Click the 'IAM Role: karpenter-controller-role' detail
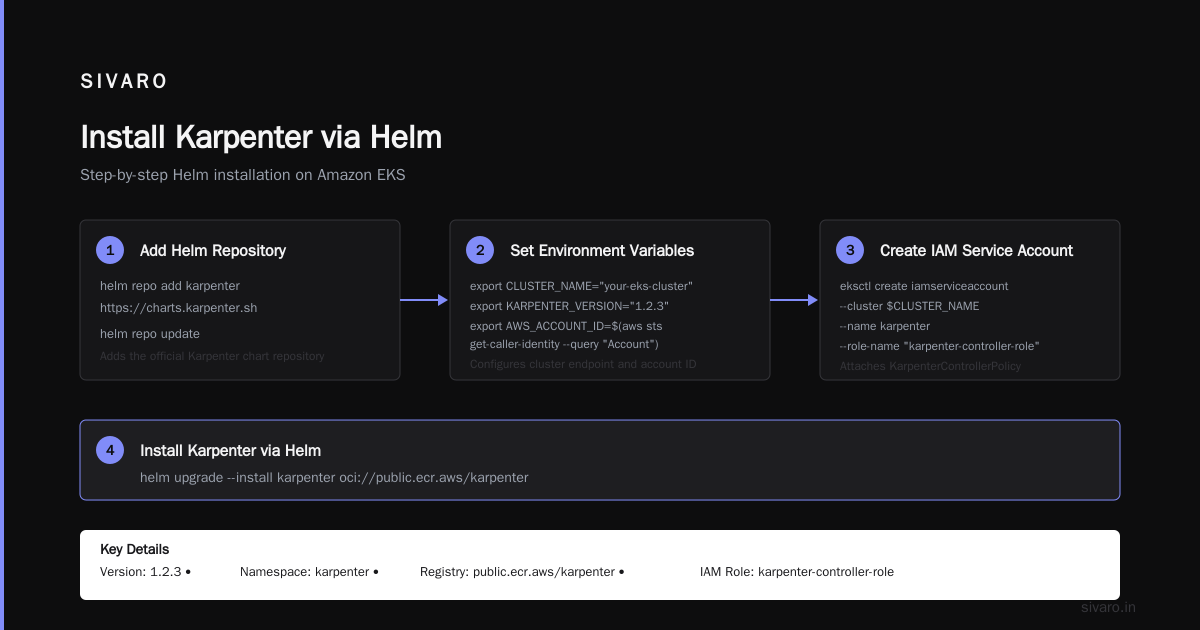Viewport: 1200px width, 630px height. pyautogui.click(x=797, y=572)
